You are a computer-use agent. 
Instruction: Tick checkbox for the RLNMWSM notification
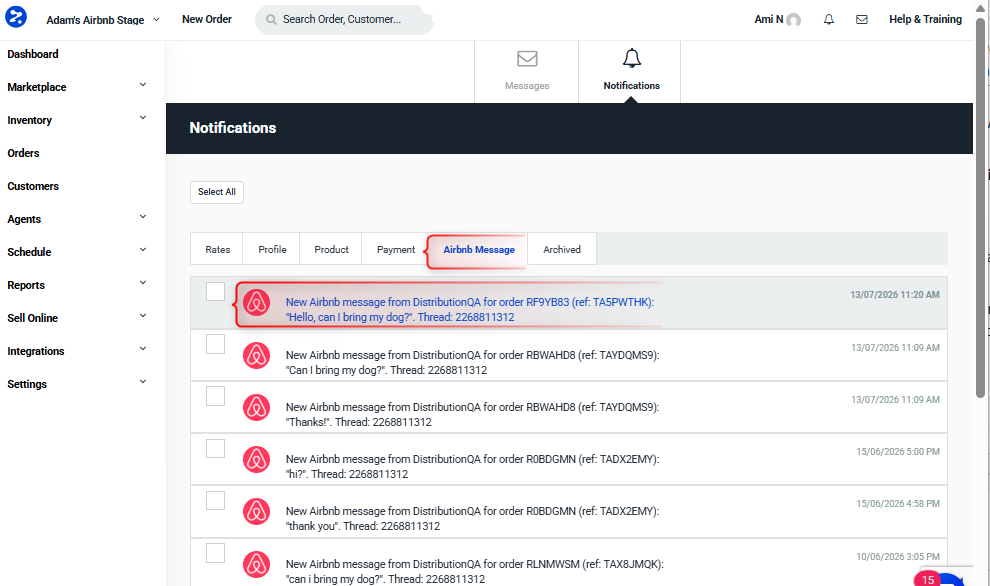[x=215, y=553]
